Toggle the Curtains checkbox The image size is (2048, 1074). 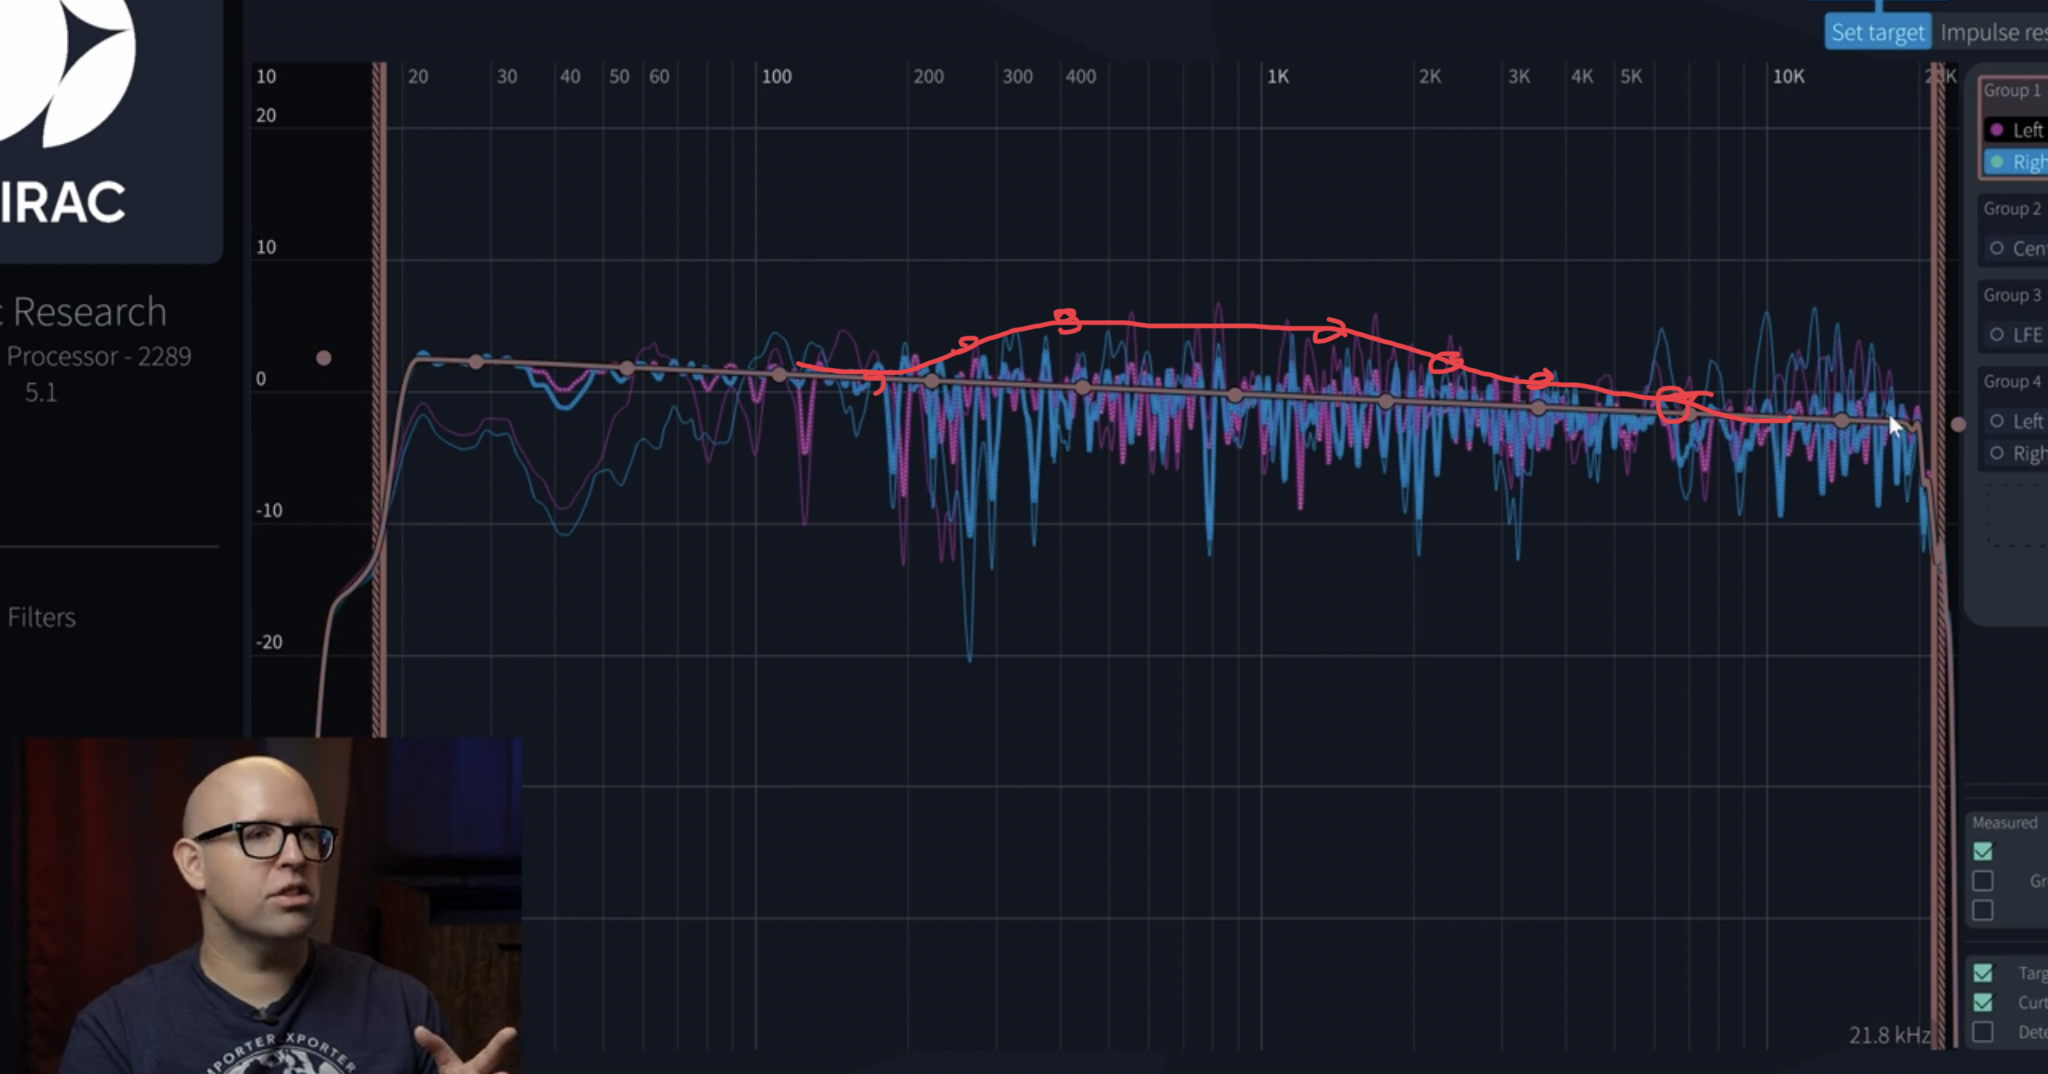coord(1983,1002)
